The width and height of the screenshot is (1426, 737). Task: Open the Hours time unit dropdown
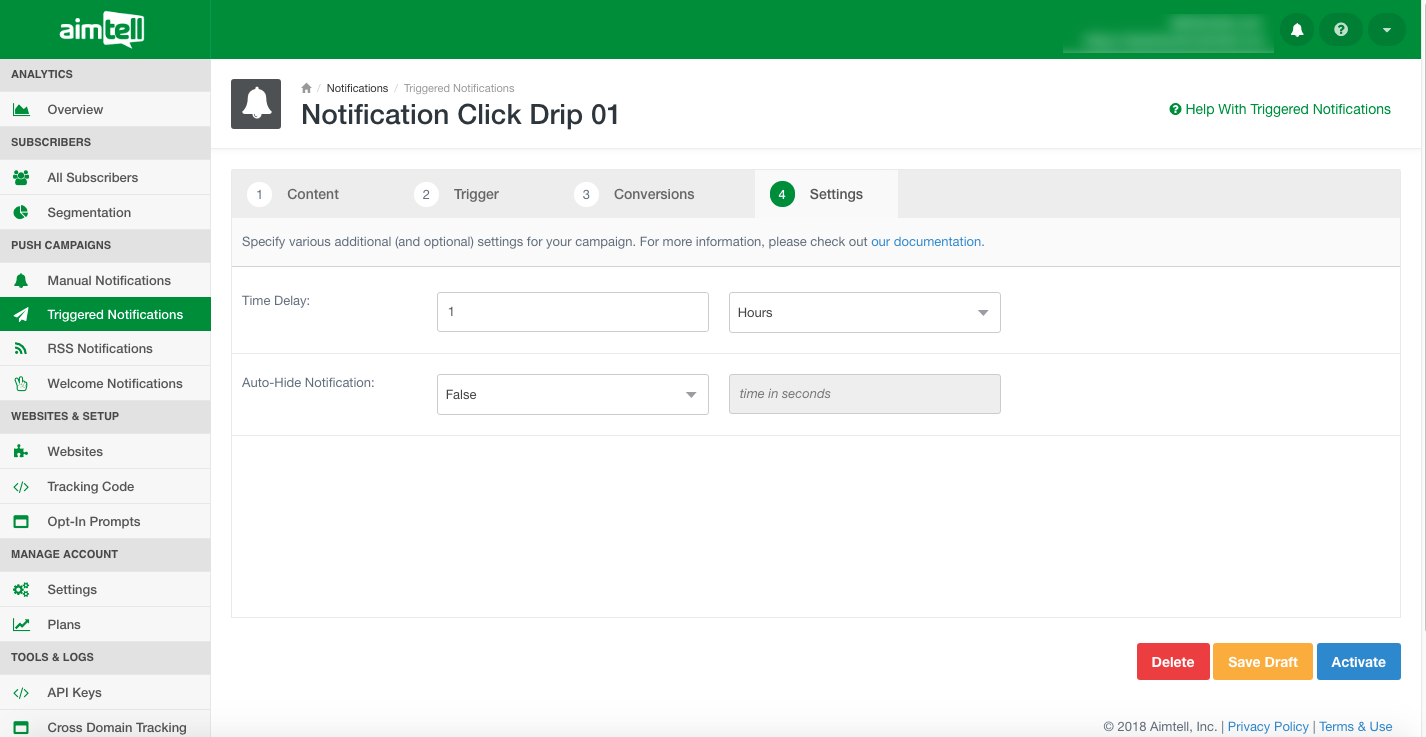click(x=864, y=313)
